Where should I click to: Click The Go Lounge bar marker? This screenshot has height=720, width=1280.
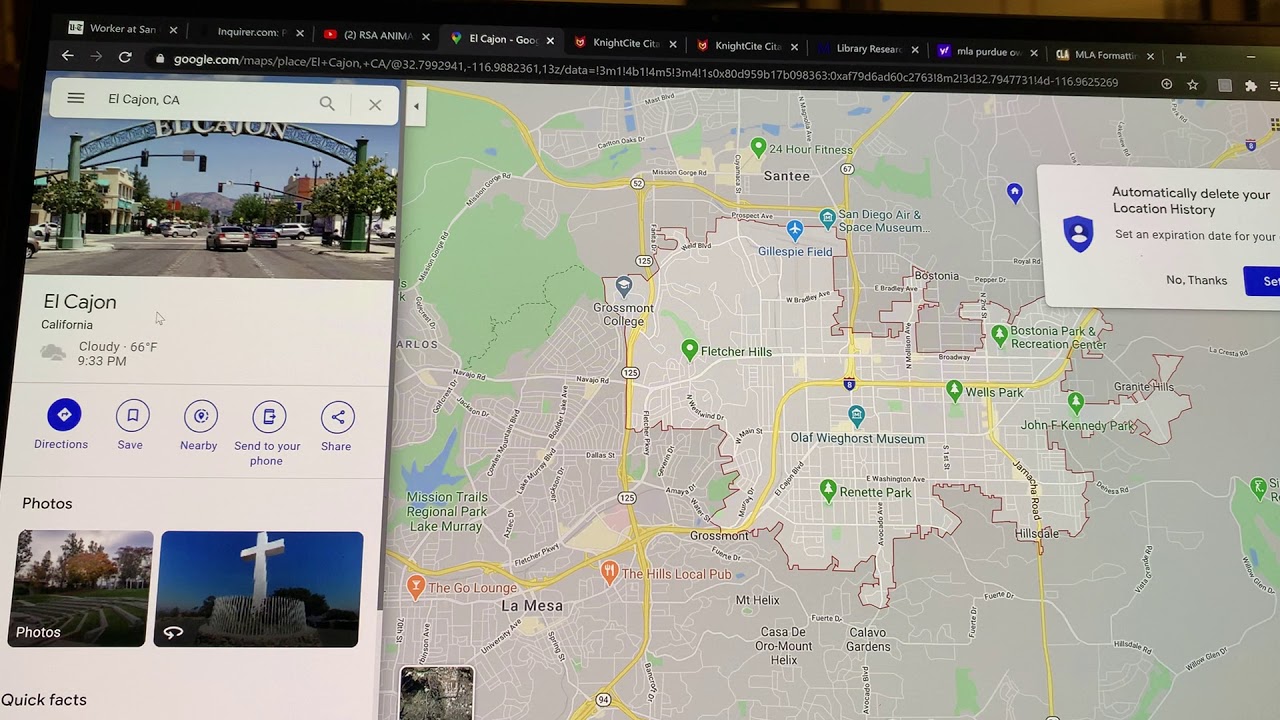pyautogui.click(x=416, y=587)
